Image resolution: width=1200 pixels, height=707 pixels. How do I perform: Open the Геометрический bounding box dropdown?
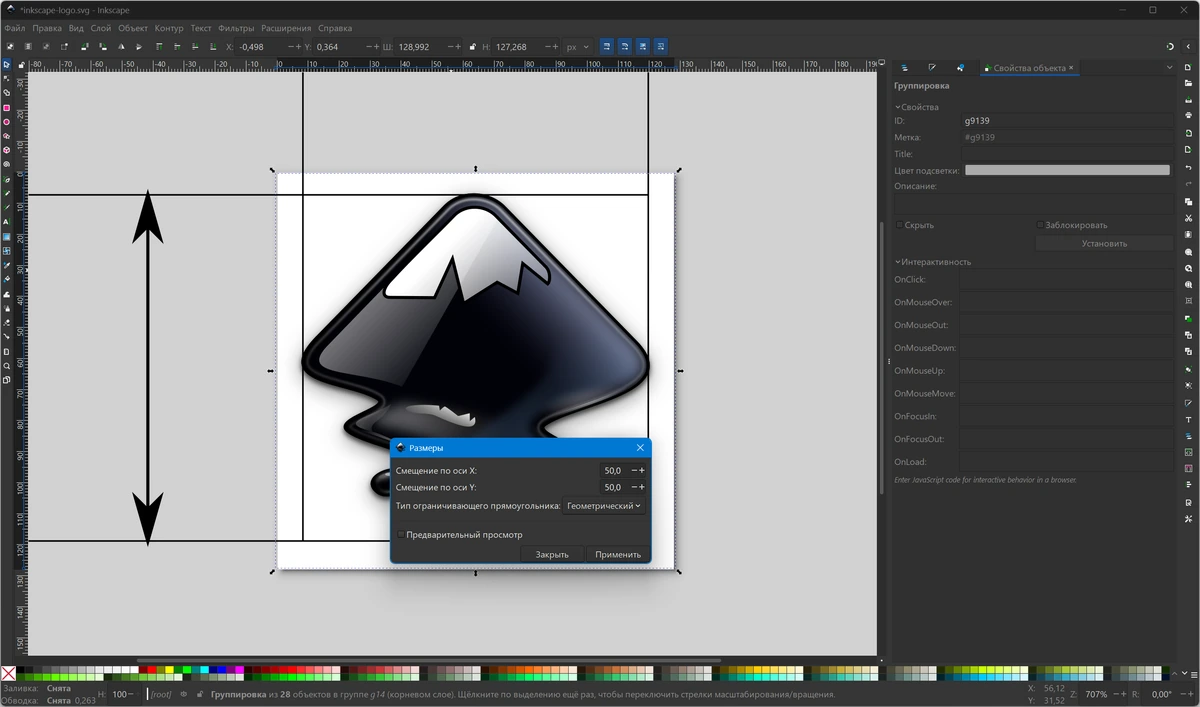[x=605, y=506]
